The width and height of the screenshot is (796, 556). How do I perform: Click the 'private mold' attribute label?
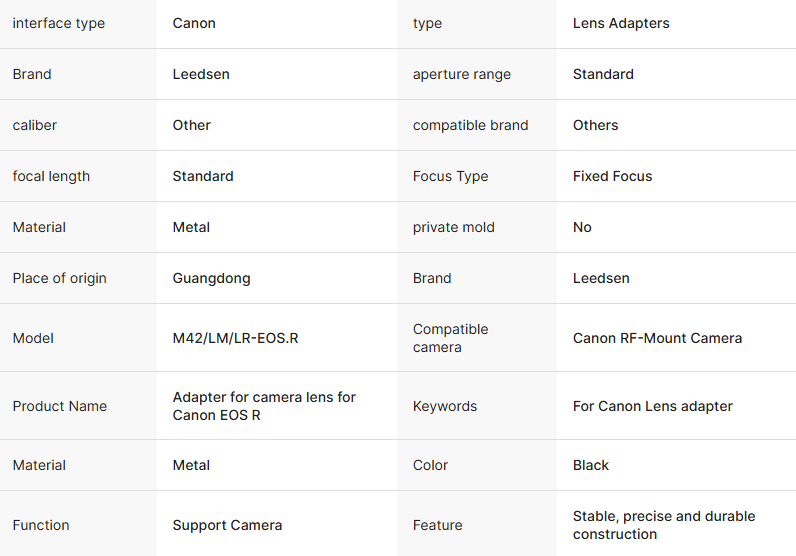(453, 227)
